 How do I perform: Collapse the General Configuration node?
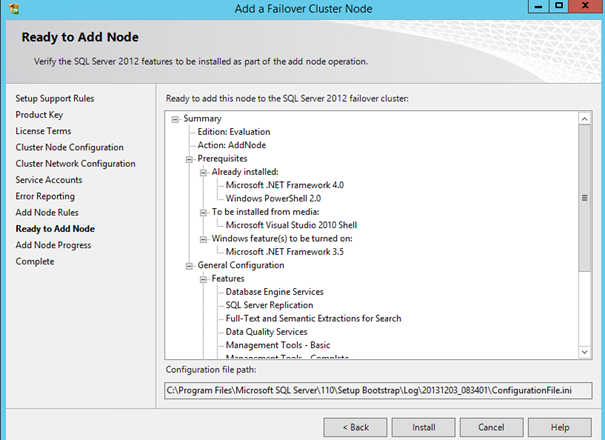tap(188, 266)
